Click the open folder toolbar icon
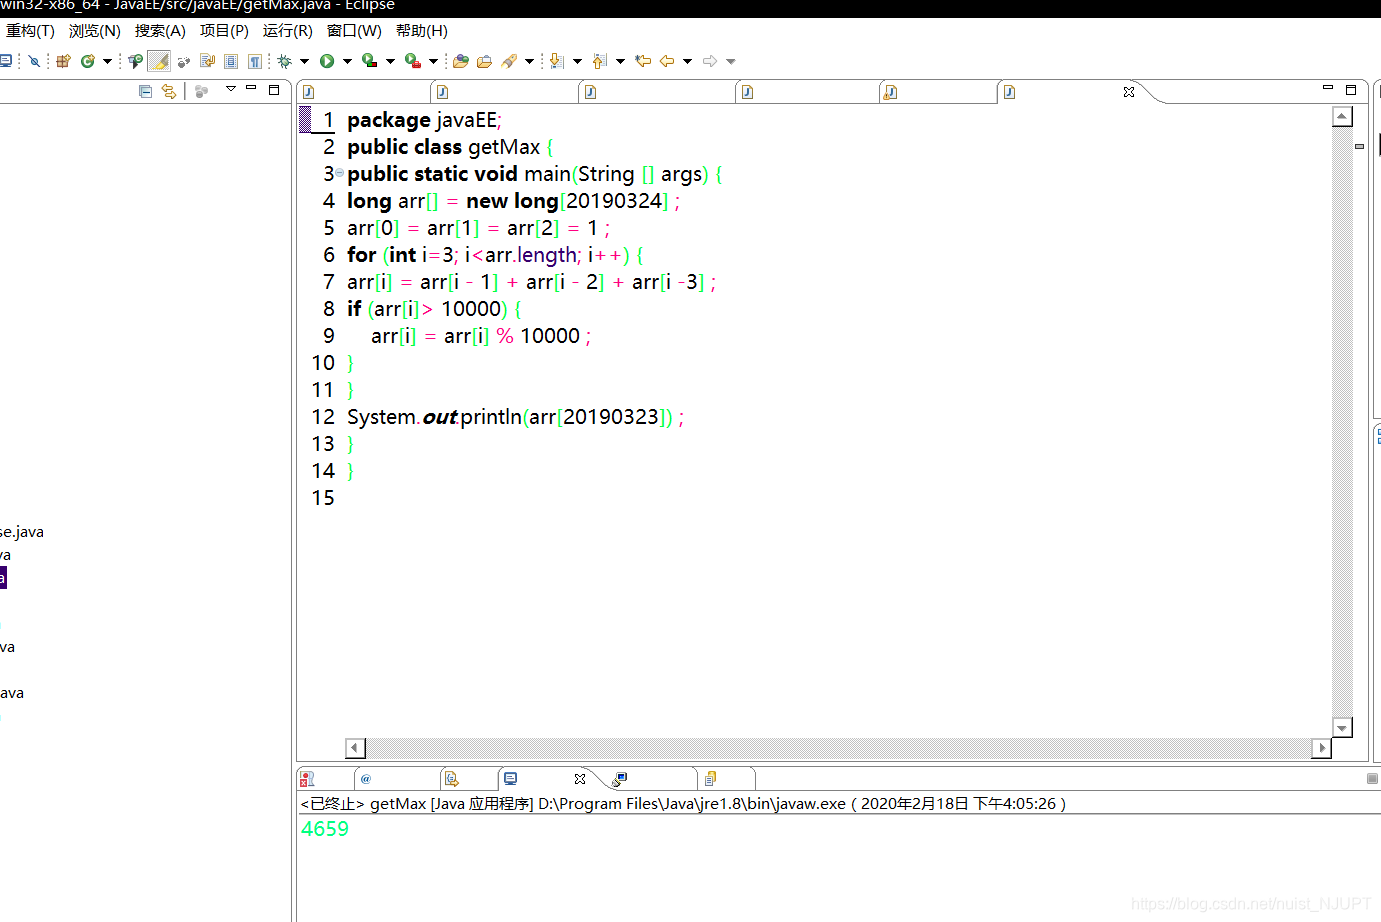 click(x=484, y=61)
